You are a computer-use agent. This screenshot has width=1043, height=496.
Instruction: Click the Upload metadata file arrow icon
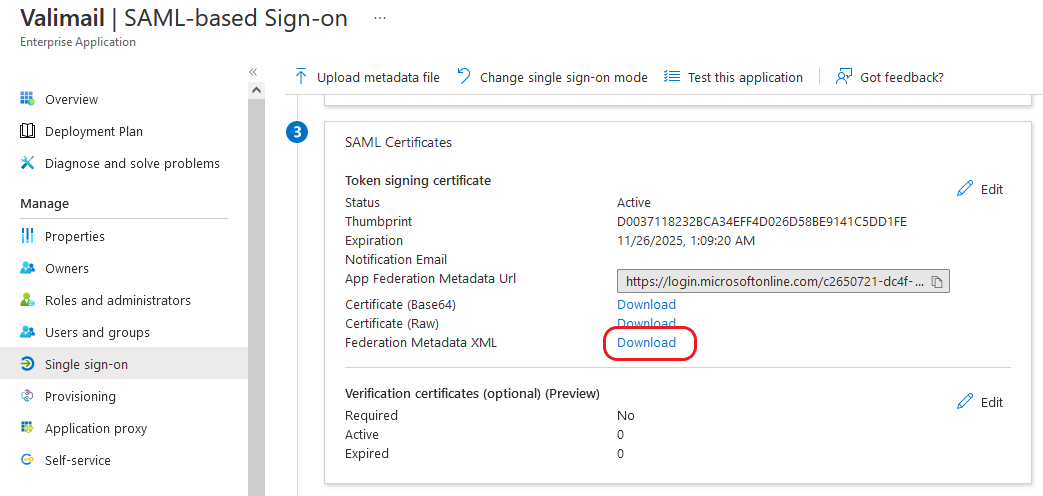point(301,76)
